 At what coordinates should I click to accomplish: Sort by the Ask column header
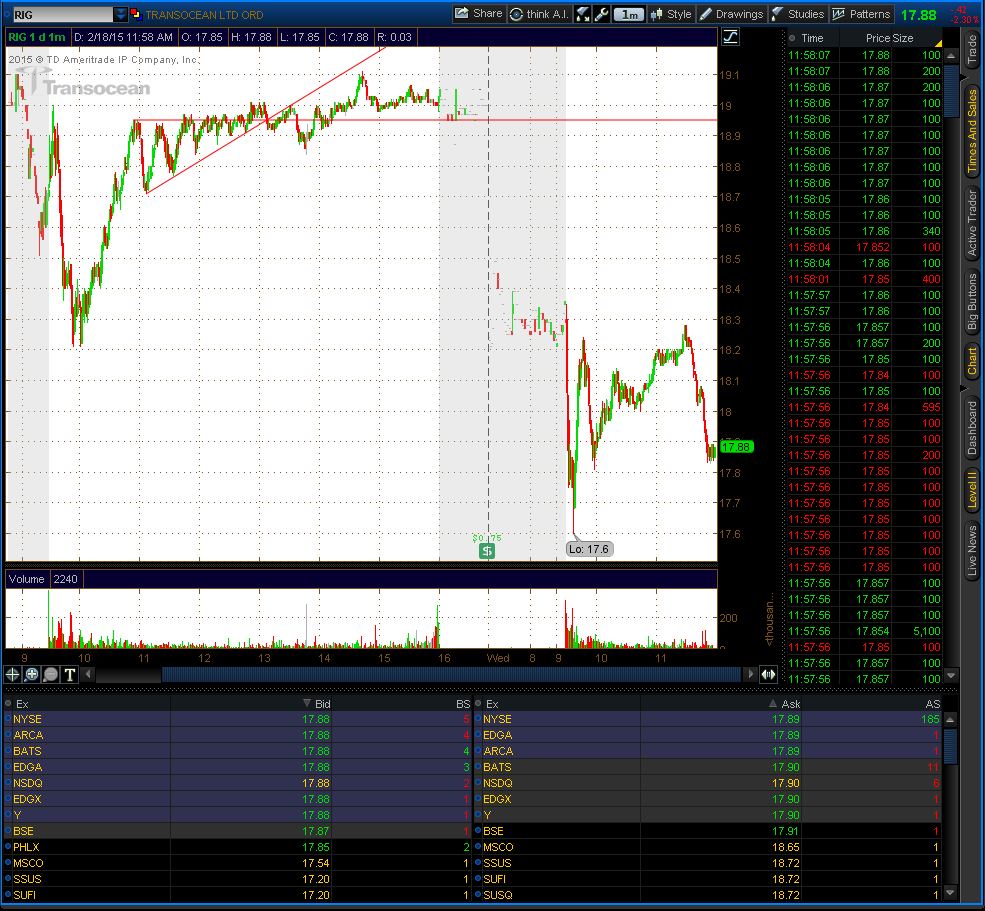pos(721,704)
